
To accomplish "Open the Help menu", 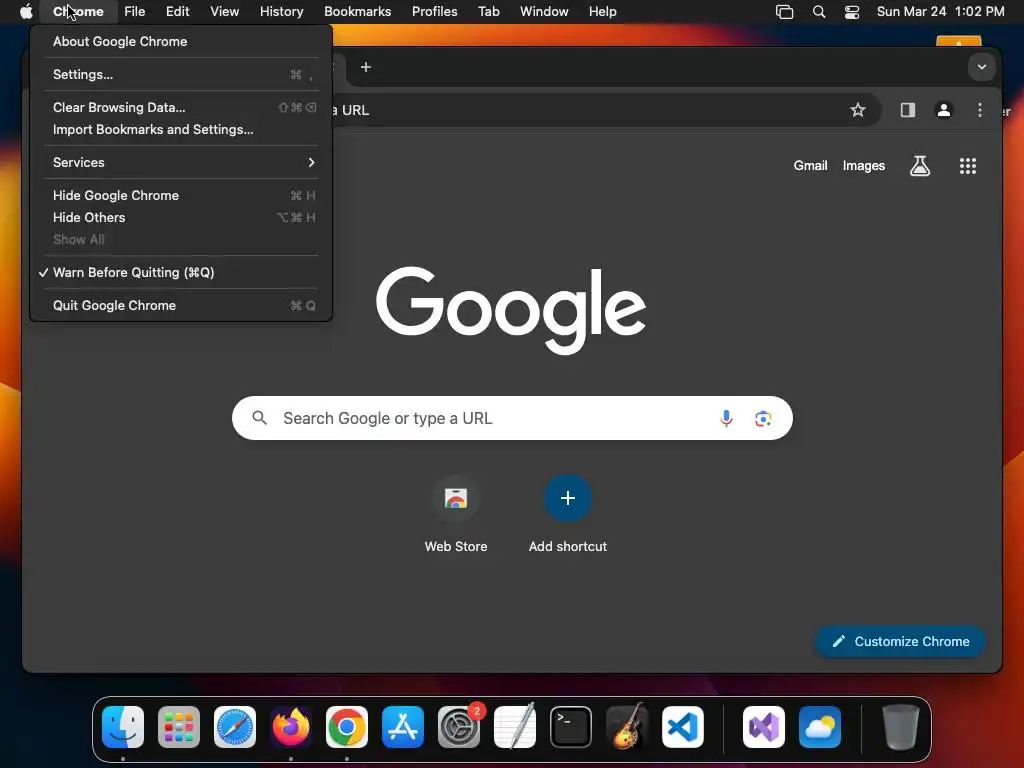I will [602, 11].
